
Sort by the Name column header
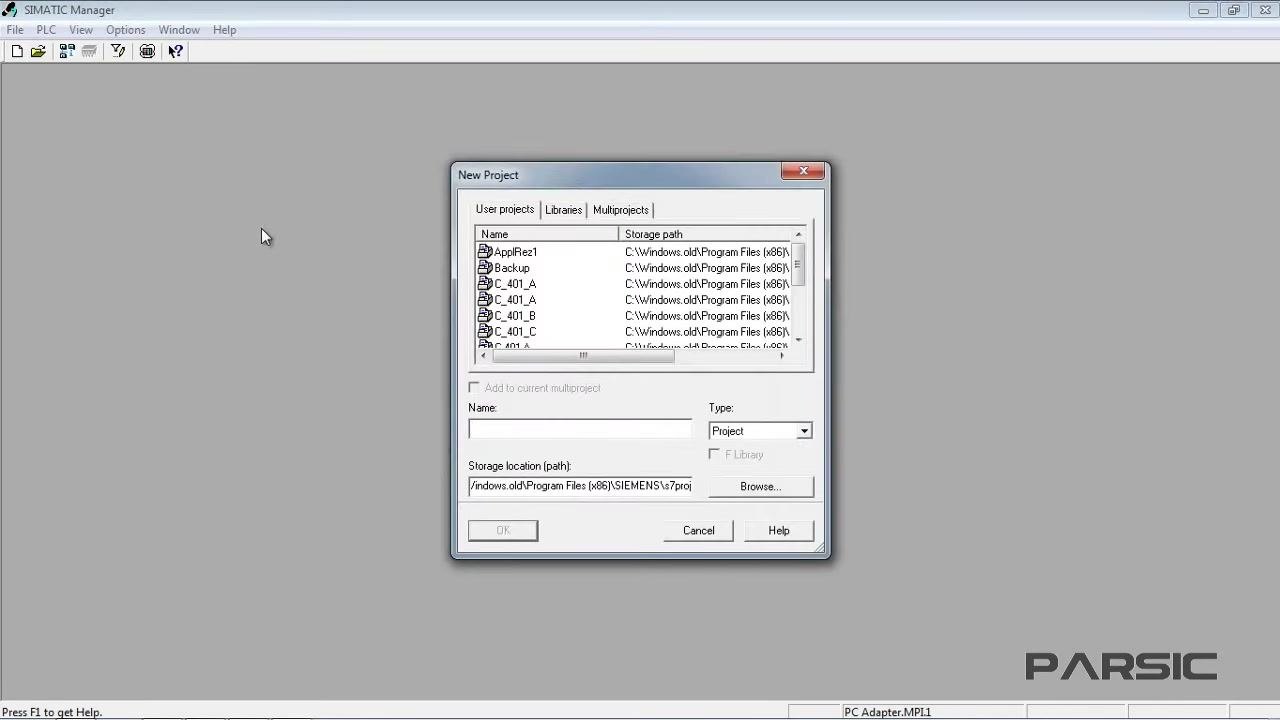[547, 234]
